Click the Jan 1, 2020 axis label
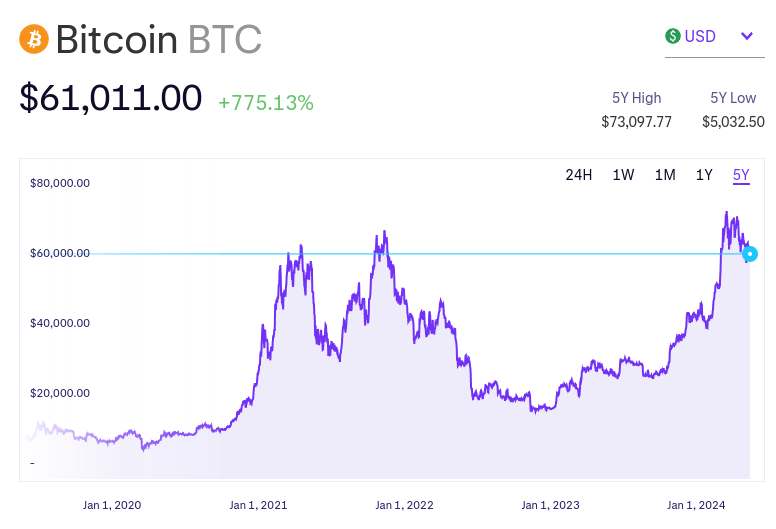Image resolution: width=776 pixels, height=529 pixels. click(112, 505)
